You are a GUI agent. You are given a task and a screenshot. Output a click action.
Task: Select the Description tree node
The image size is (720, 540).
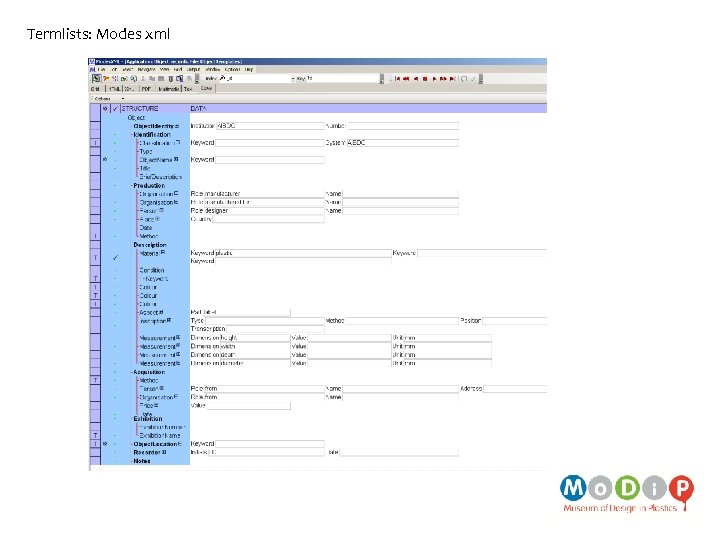point(150,245)
